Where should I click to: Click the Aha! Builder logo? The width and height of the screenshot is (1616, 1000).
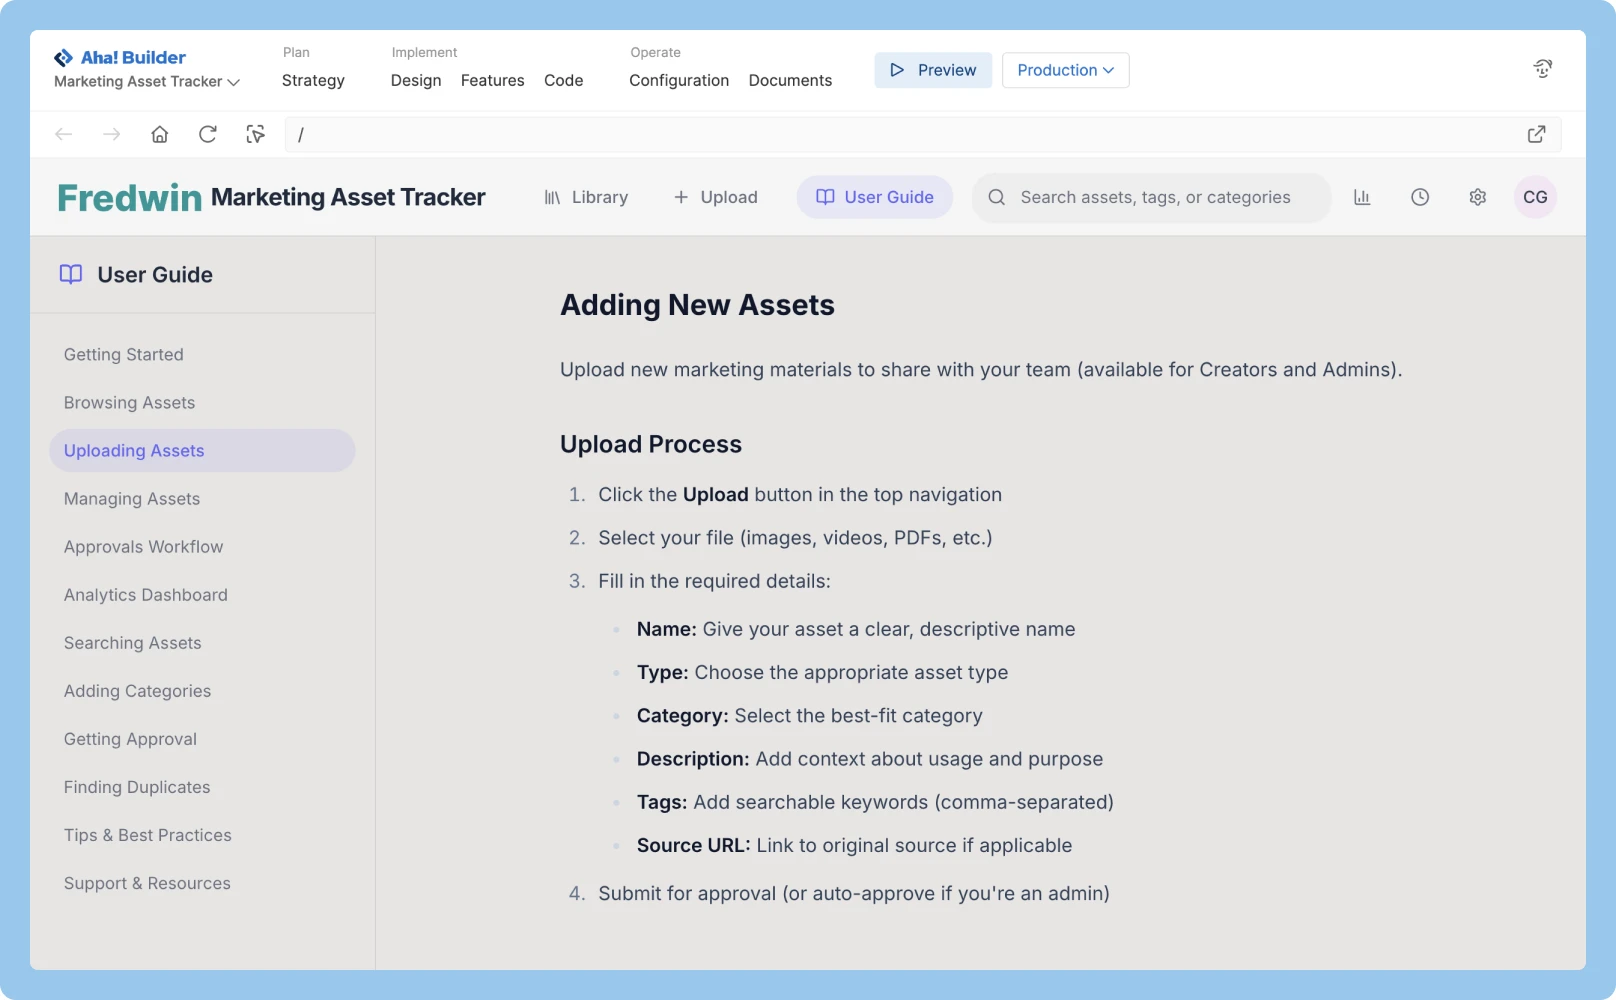[x=120, y=57]
